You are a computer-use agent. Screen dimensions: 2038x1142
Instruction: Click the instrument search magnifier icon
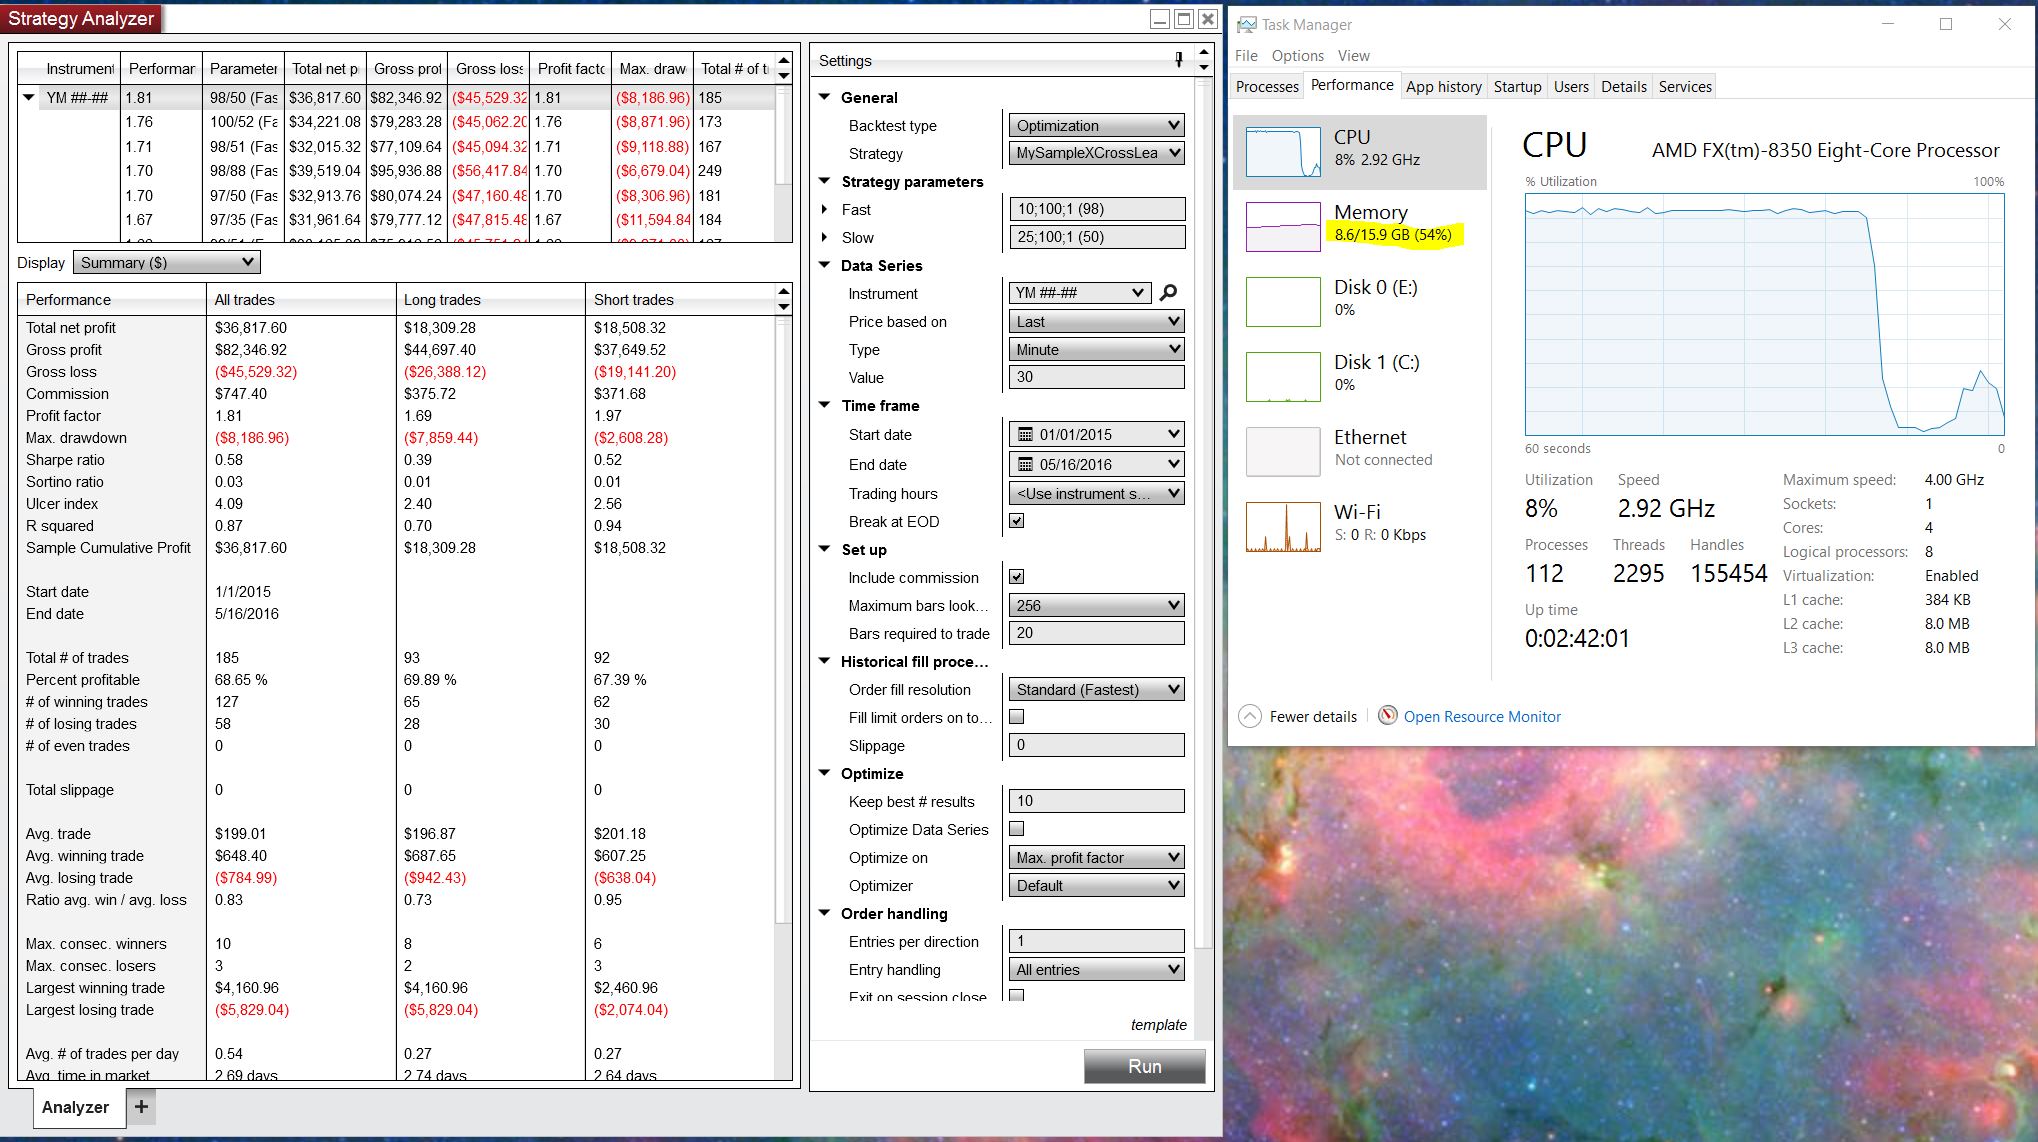point(1168,293)
